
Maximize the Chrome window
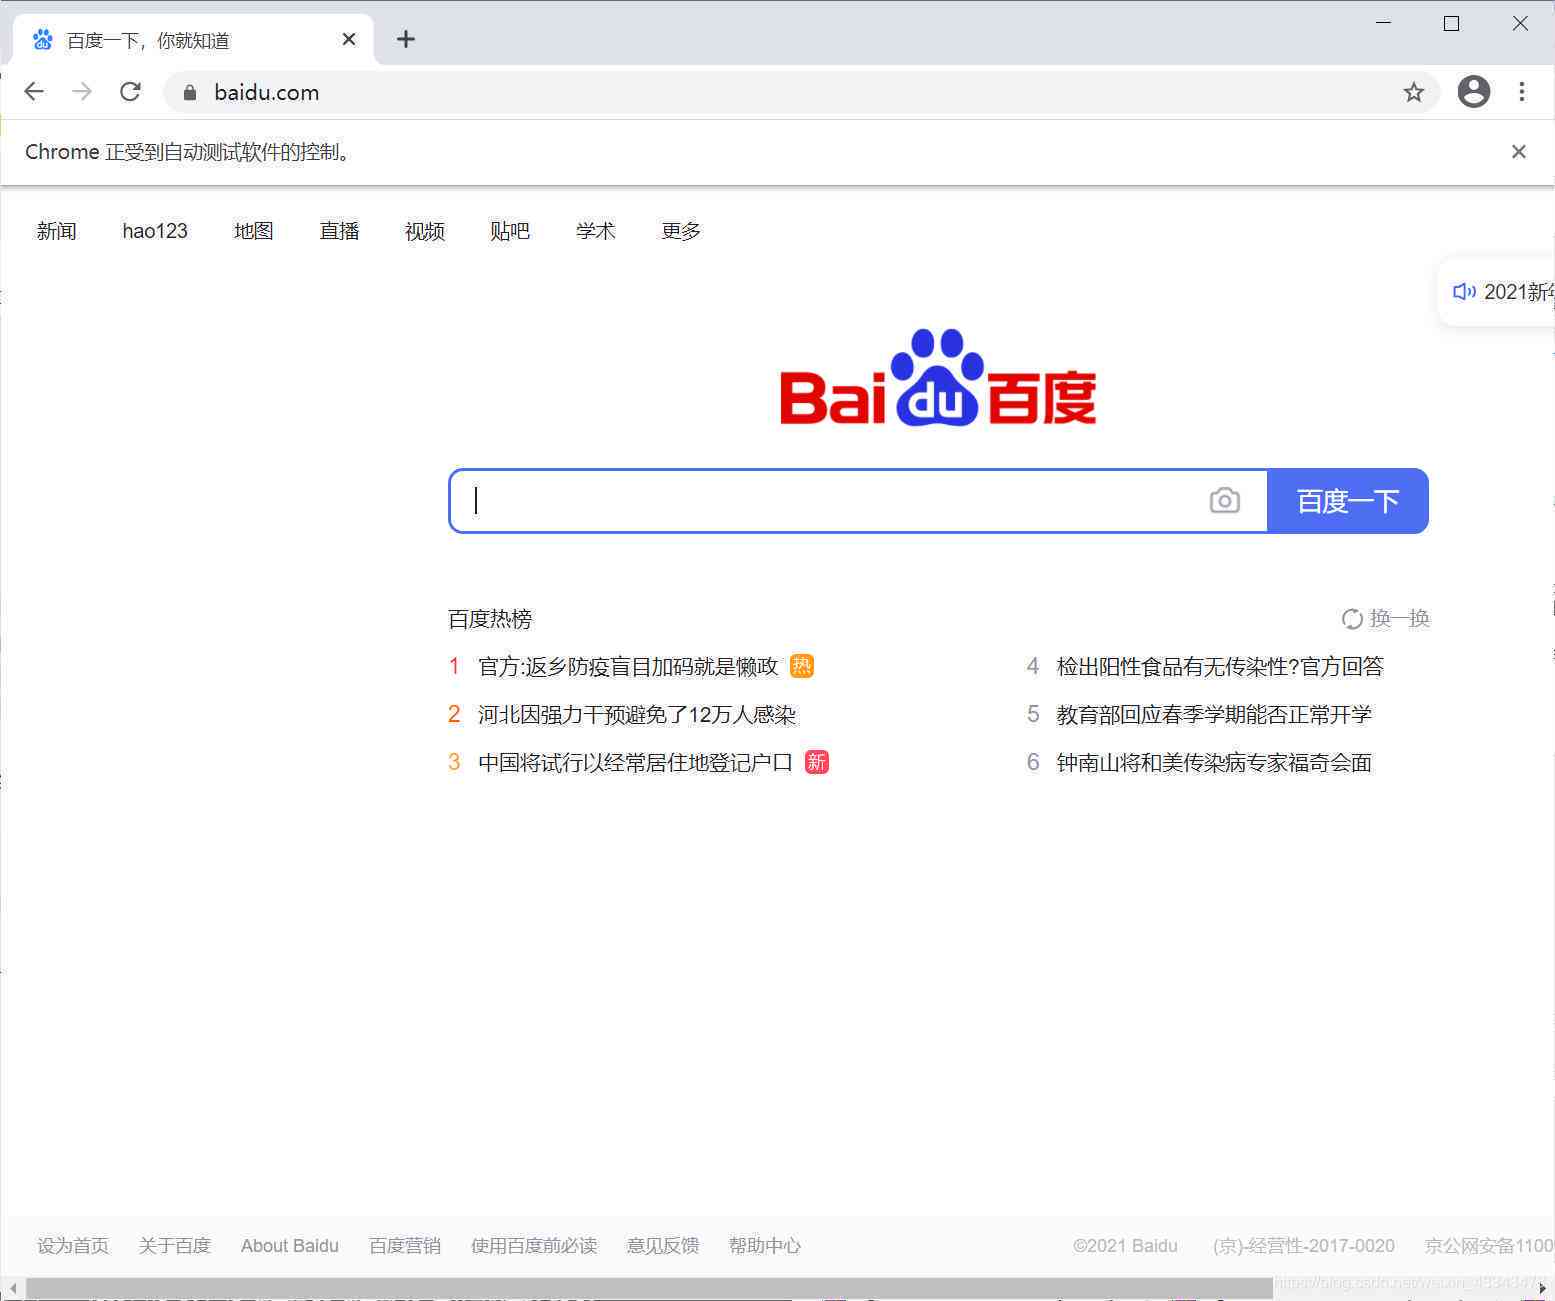[1451, 23]
